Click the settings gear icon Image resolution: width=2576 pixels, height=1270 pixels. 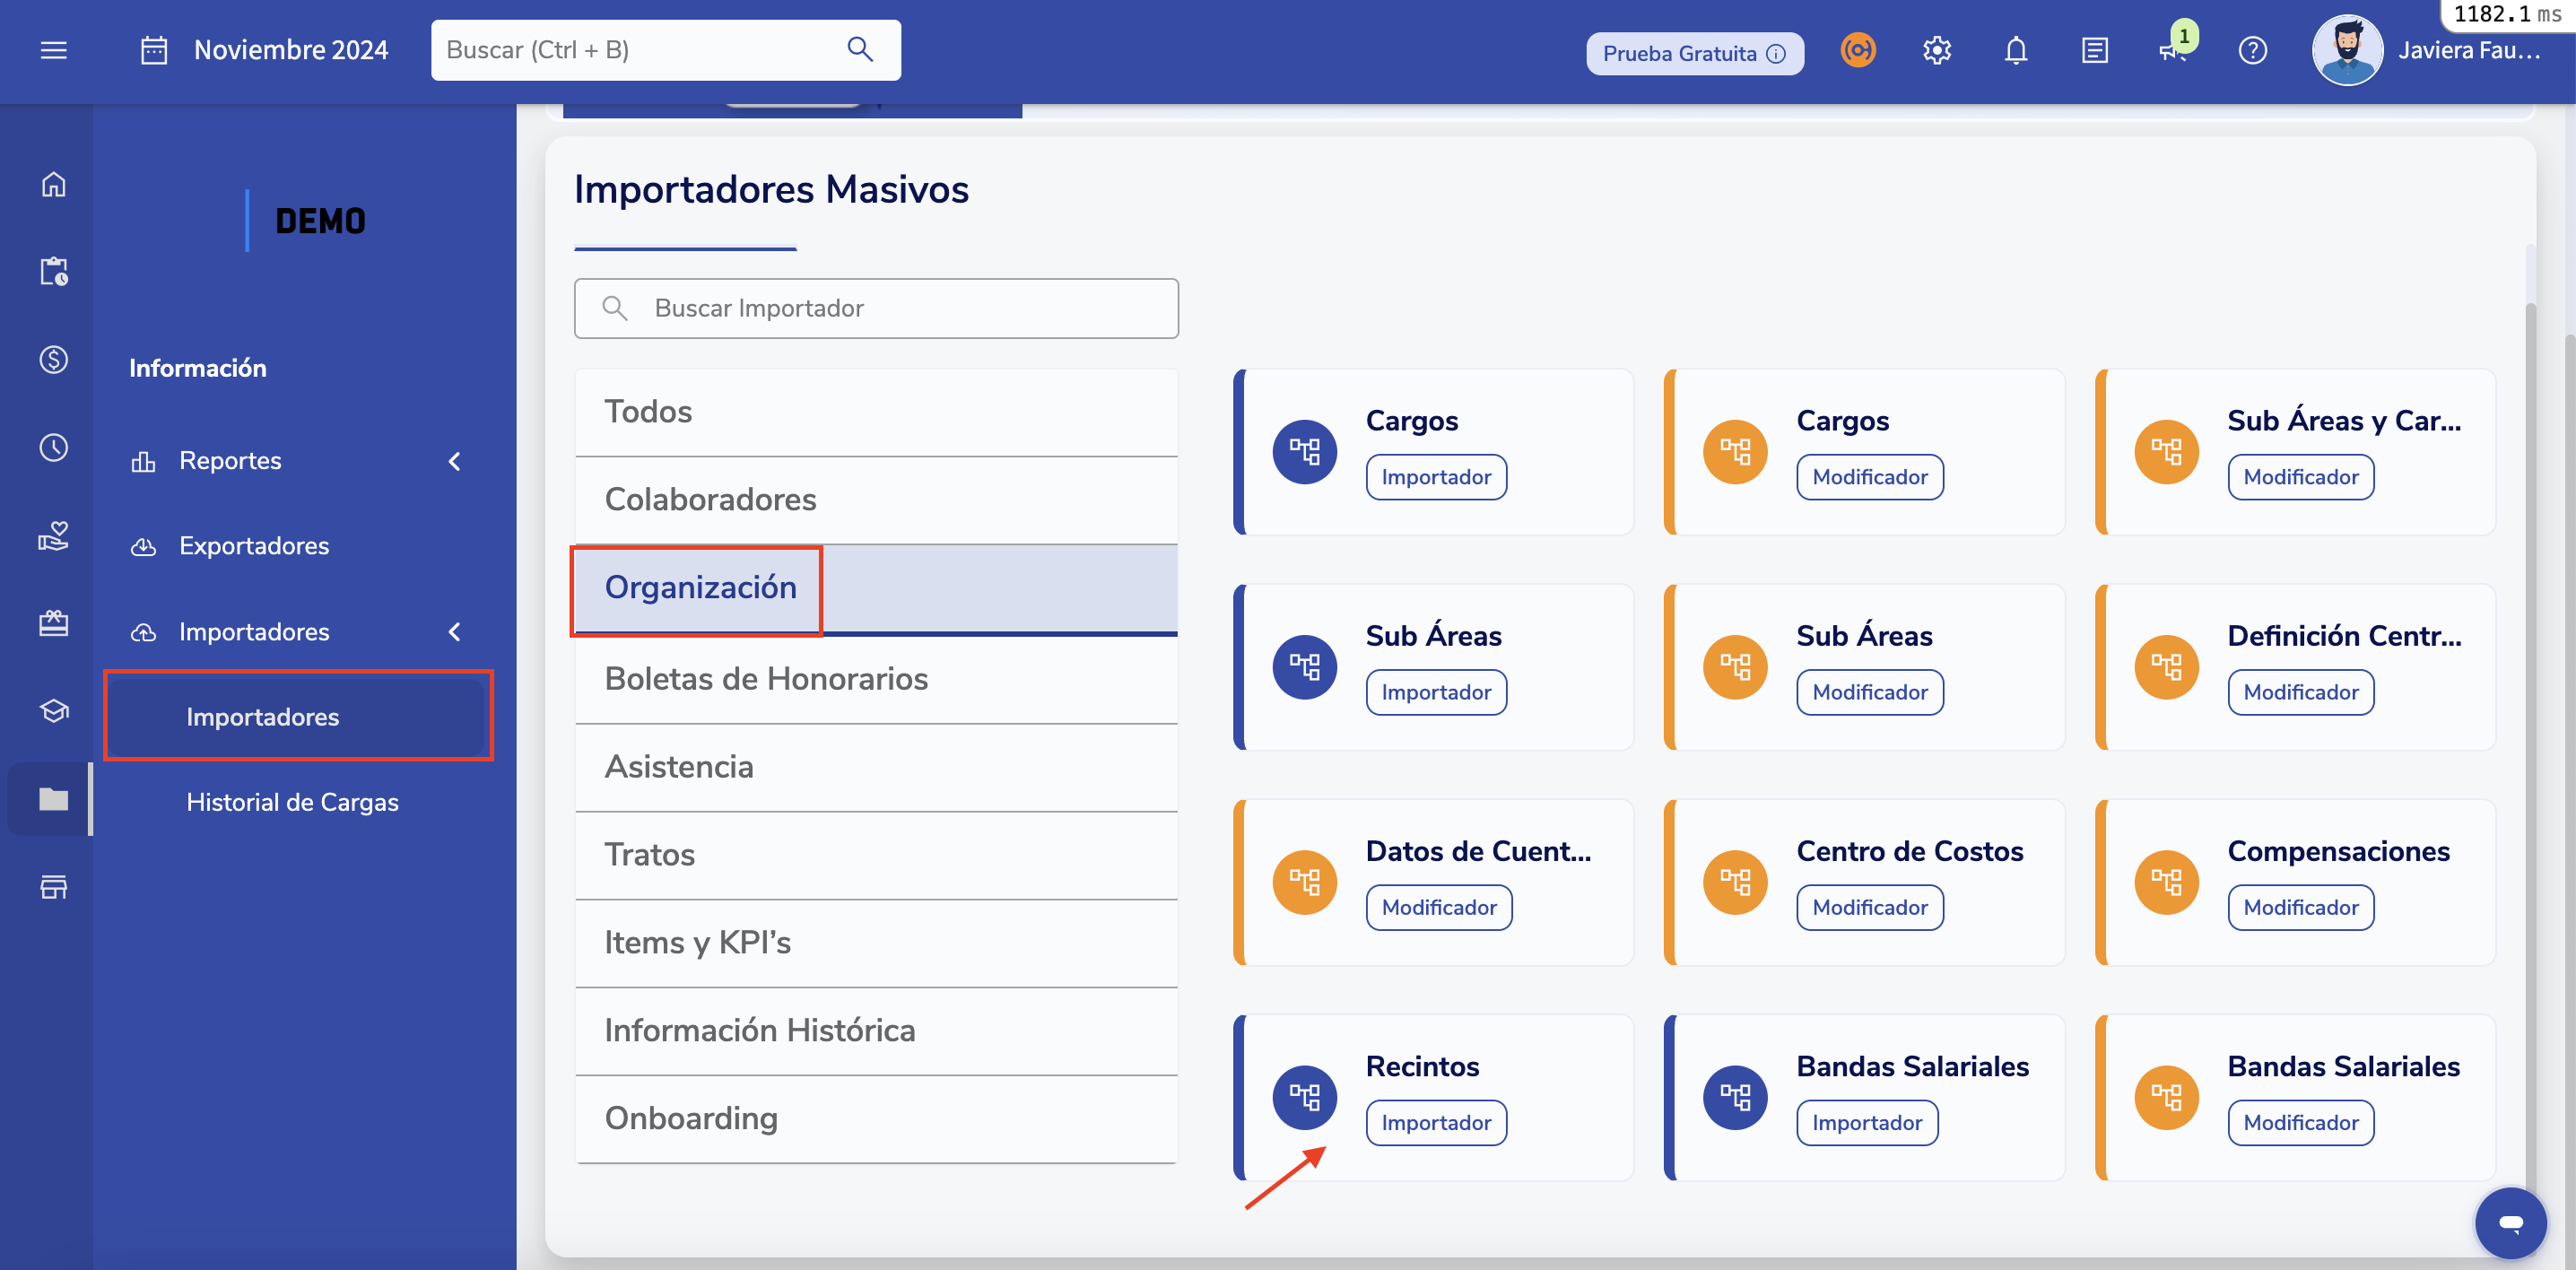click(1937, 50)
